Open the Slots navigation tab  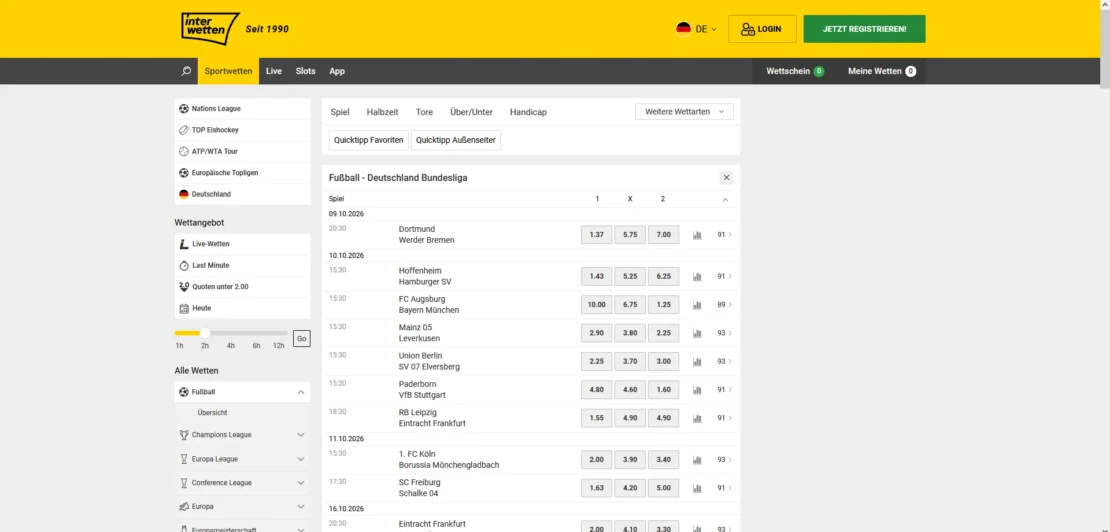tap(305, 71)
